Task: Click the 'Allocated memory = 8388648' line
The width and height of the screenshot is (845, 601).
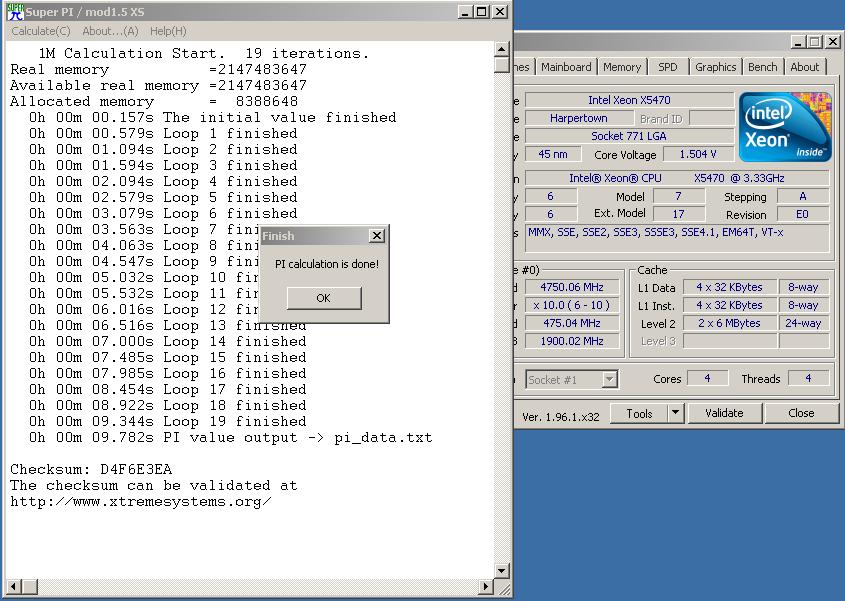Action: (x=154, y=101)
